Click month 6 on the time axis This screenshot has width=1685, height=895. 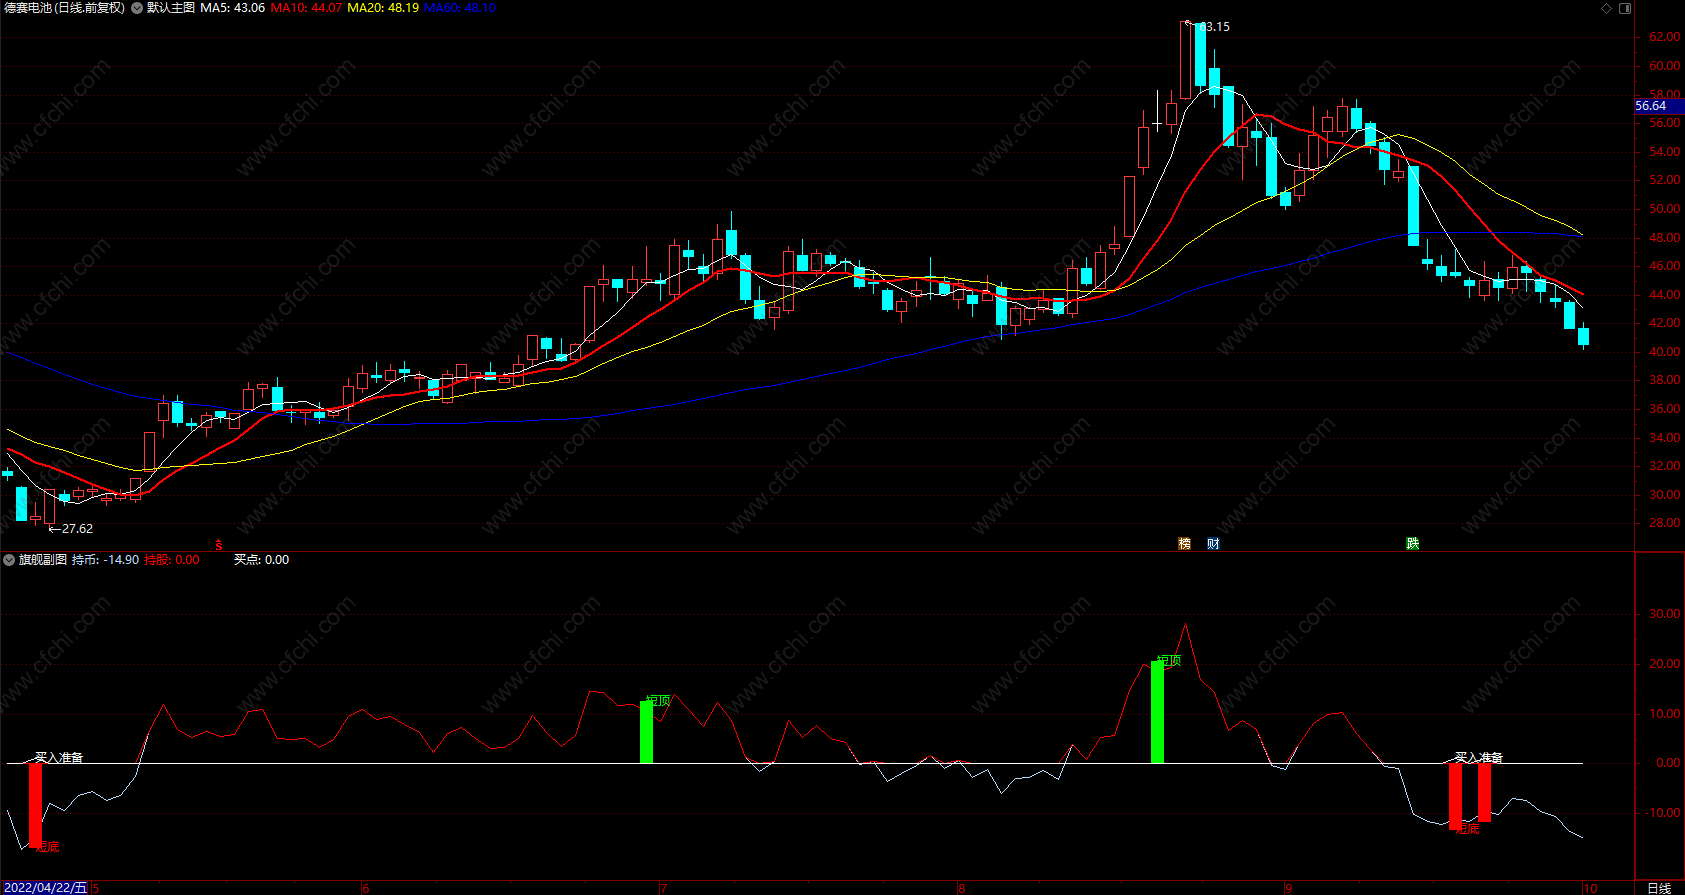tap(366, 888)
